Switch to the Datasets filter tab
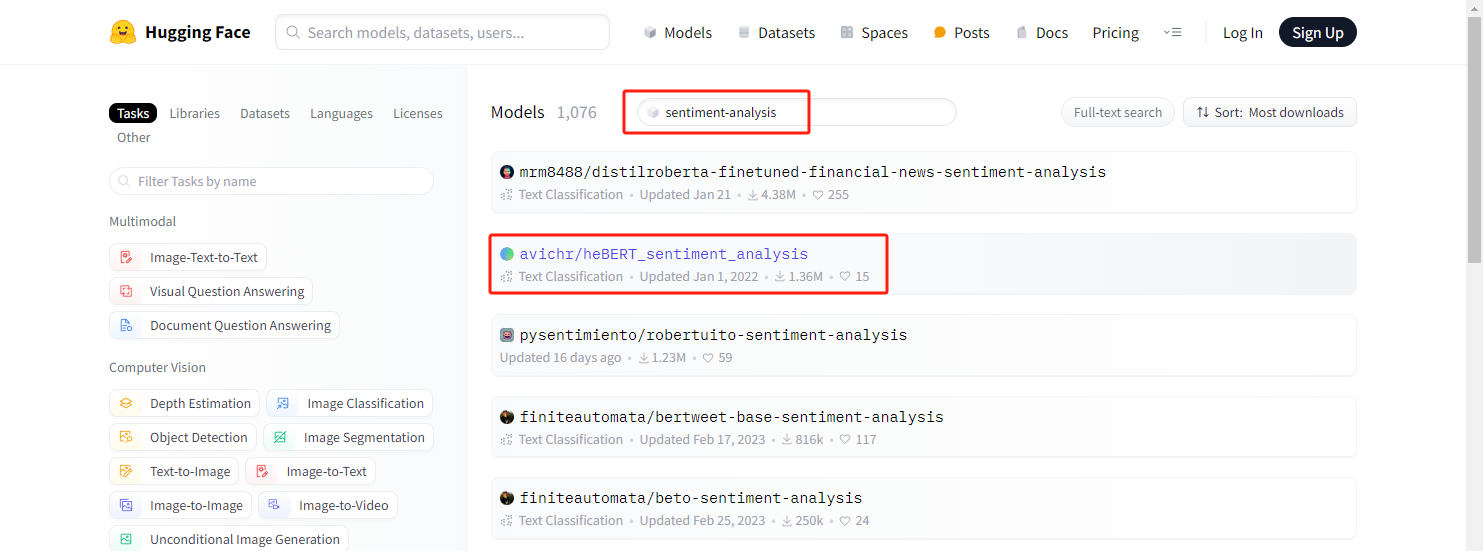 [x=265, y=113]
